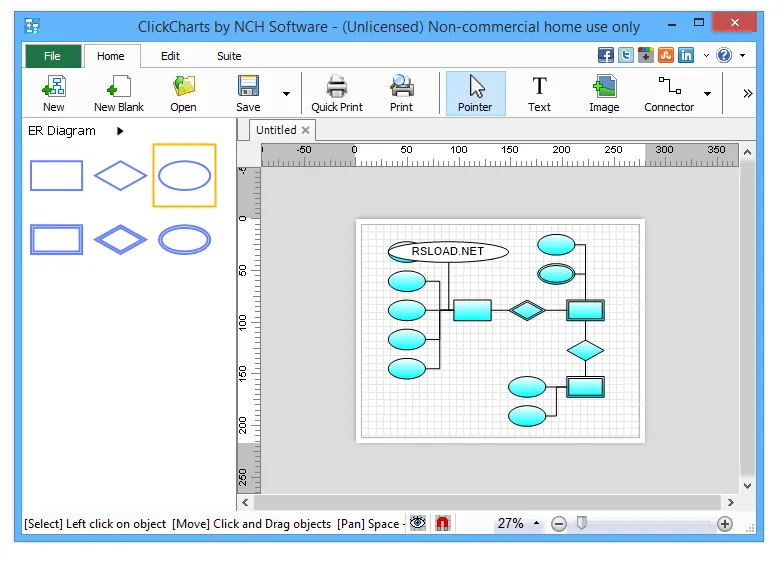Image resolution: width=783 pixels, height=562 pixels.
Task: Click the horizontal scrollbar right arrow
Action: click(x=731, y=503)
